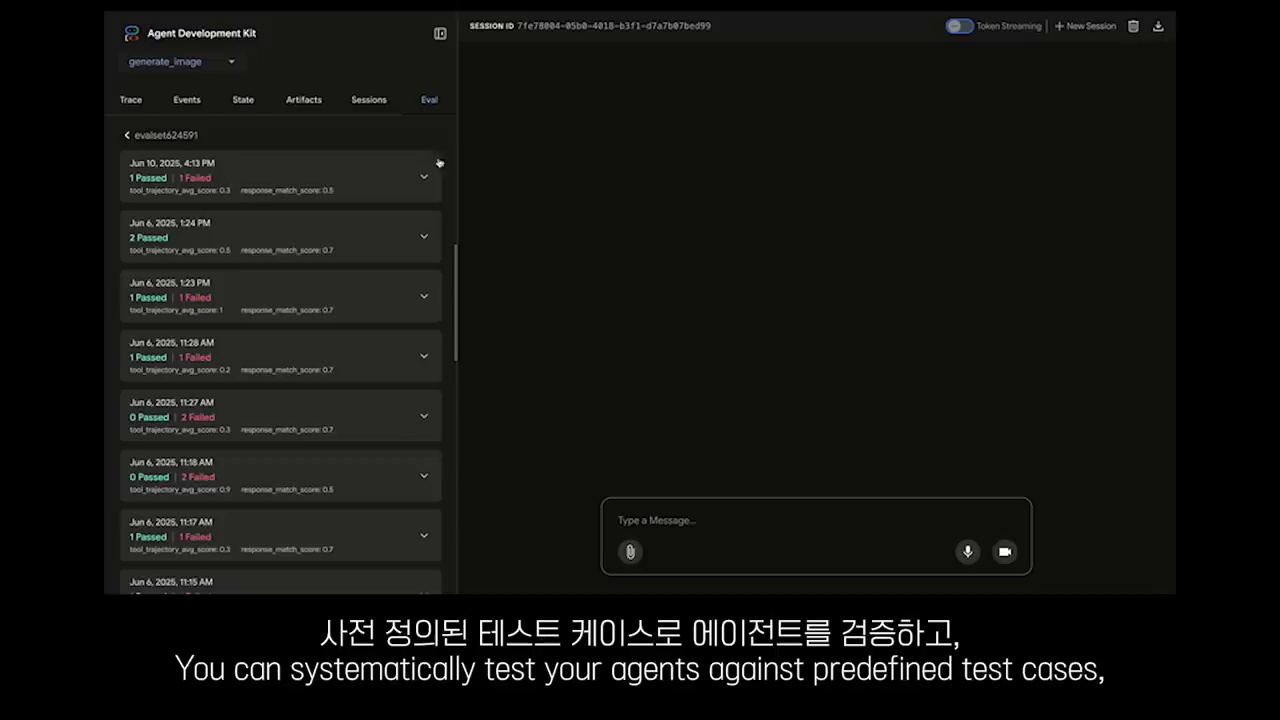
Task: Click the "Jun 6, 2025, 11:15 AM" timestamp
Action: click(171, 582)
